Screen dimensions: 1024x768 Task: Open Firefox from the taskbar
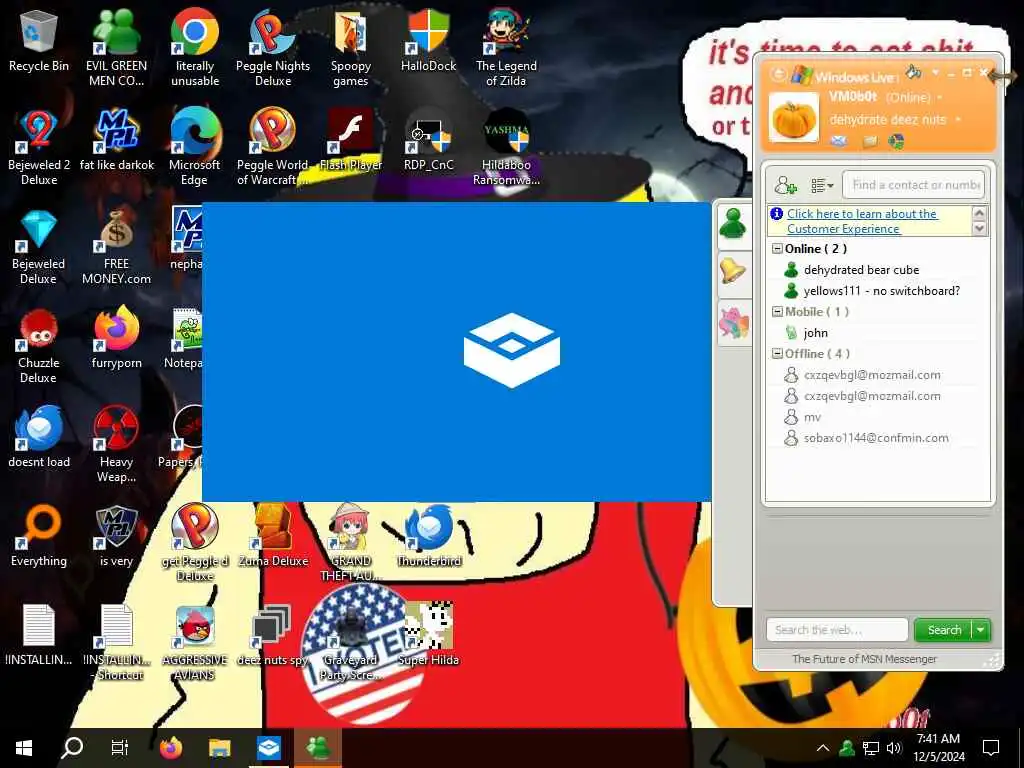[x=170, y=748]
